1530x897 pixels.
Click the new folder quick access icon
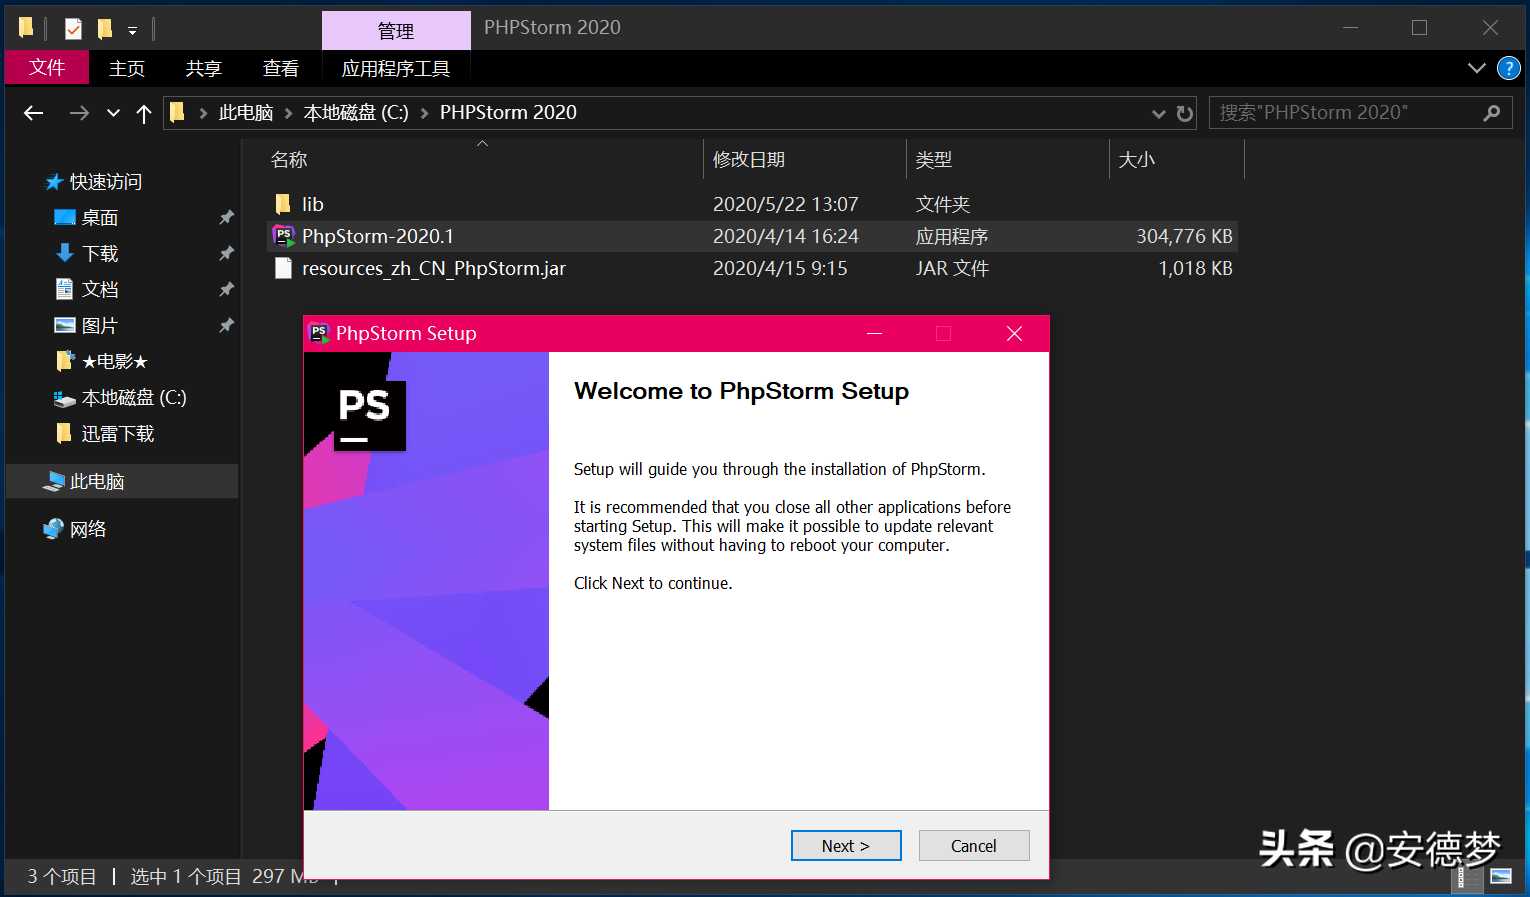[x=105, y=29]
